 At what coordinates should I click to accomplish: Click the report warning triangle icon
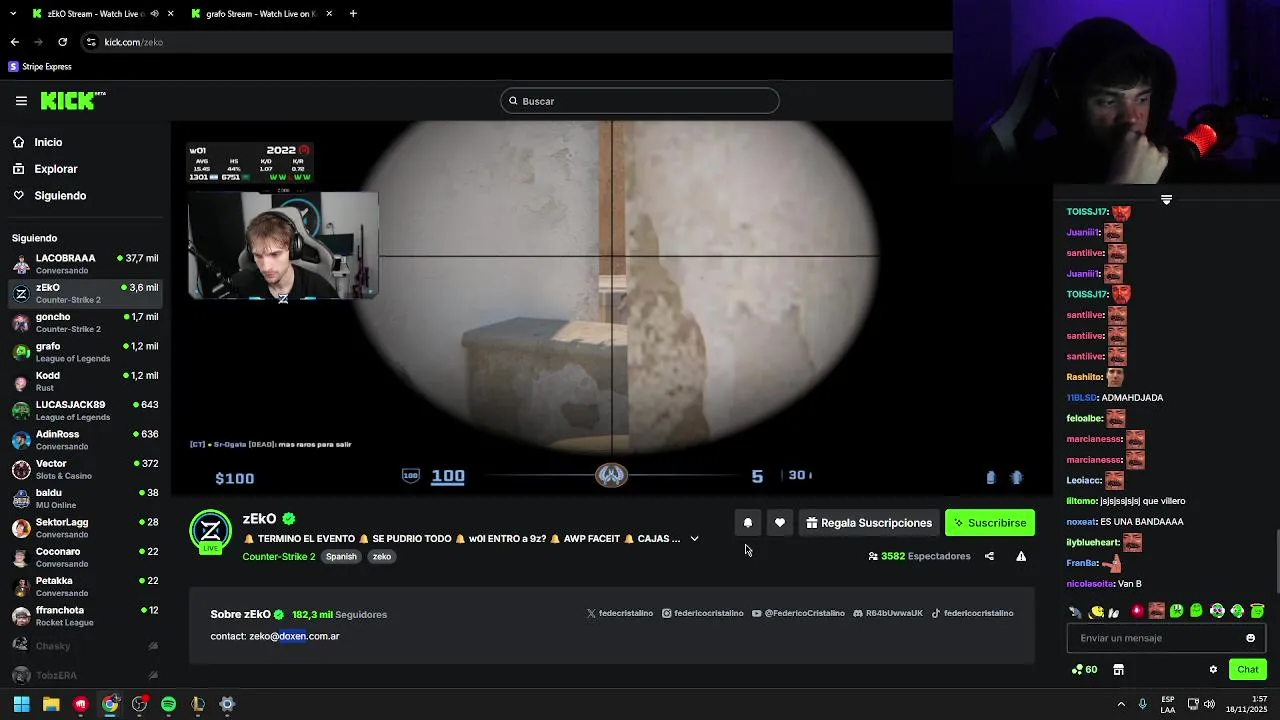pos(1021,556)
